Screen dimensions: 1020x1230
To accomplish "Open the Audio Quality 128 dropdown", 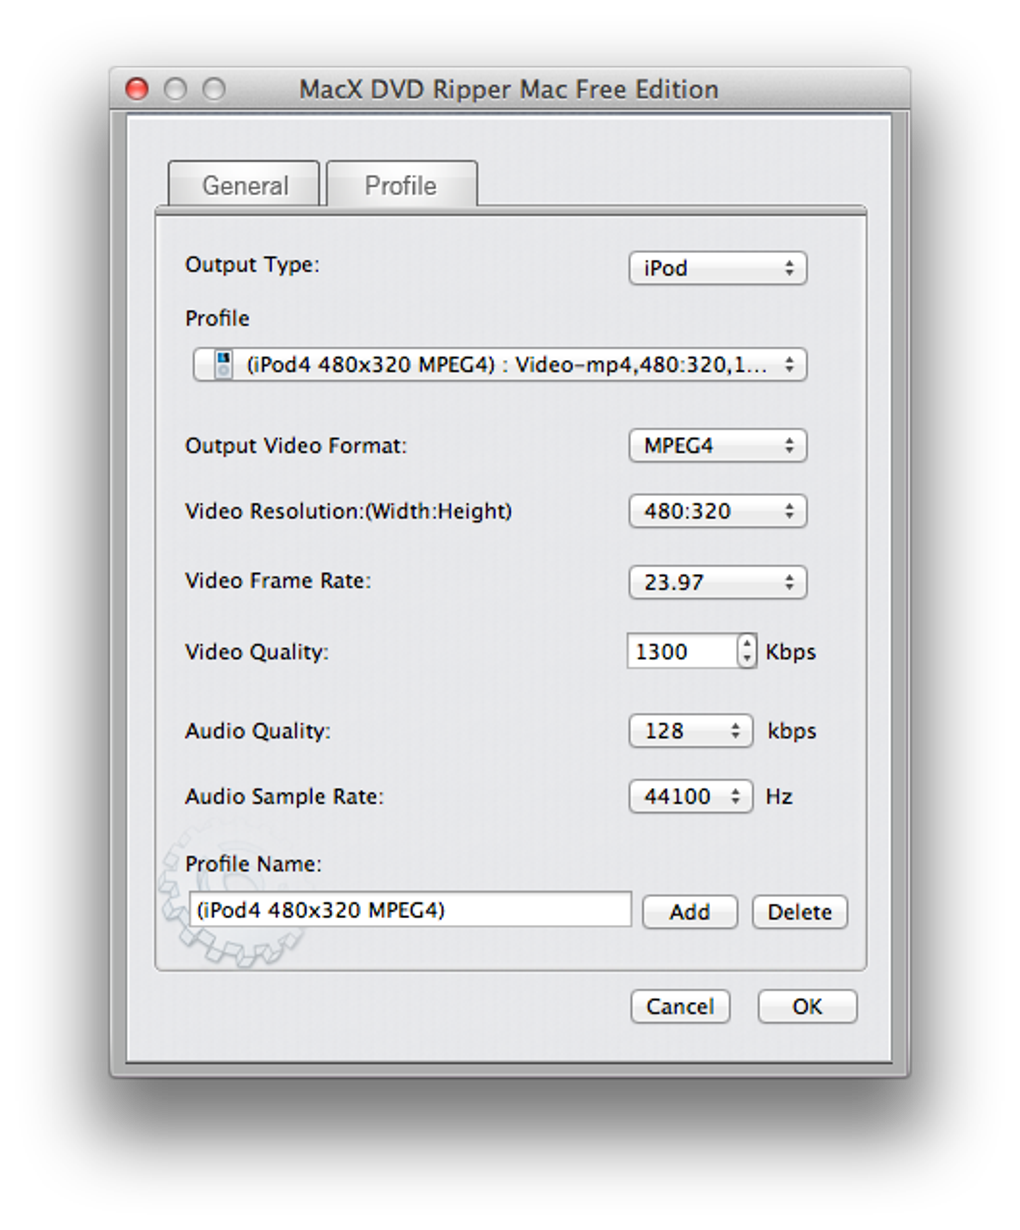I will coord(690,731).
